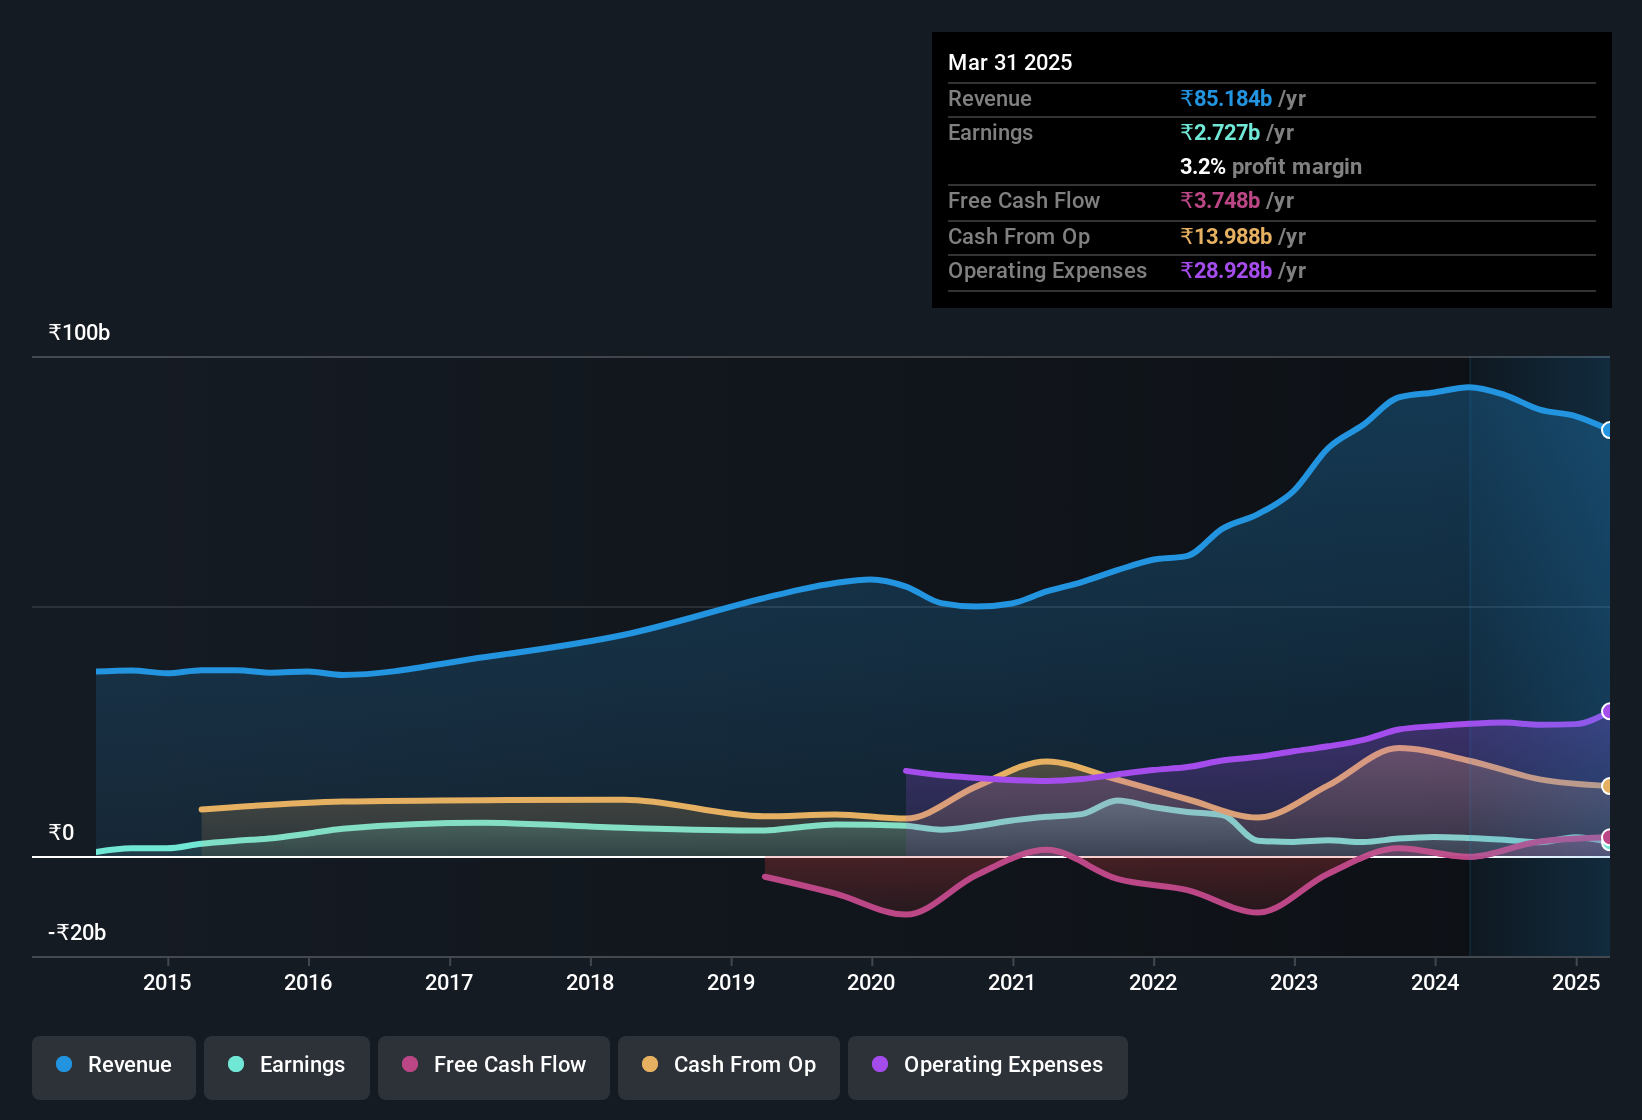Click the 3.2% profit margin text
The height and width of the screenshot is (1120, 1642).
[1270, 167]
